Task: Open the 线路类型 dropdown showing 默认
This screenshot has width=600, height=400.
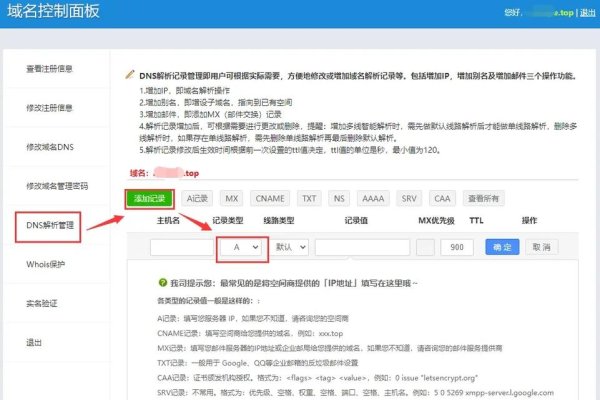Action: pyautogui.click(x=290, y=247)
